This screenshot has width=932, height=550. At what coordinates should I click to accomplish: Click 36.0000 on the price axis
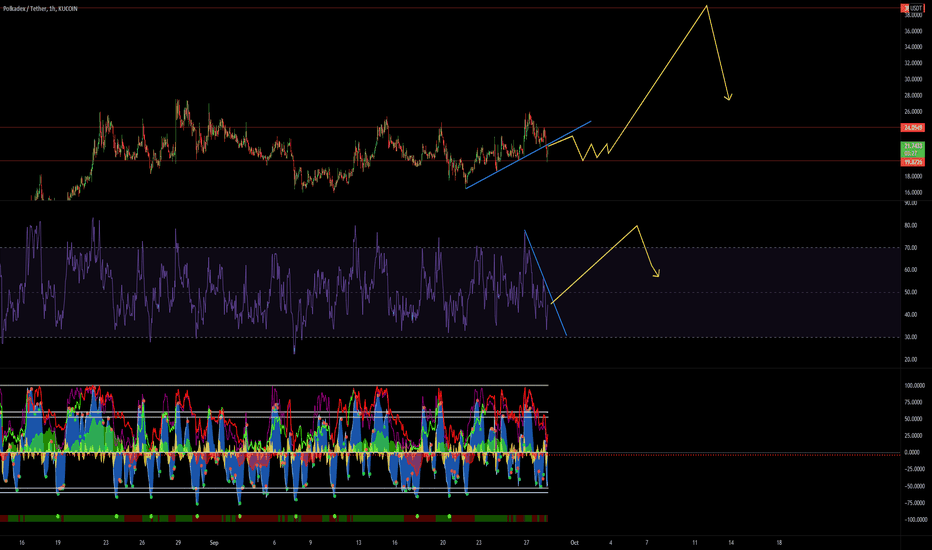tap(913, 31)
